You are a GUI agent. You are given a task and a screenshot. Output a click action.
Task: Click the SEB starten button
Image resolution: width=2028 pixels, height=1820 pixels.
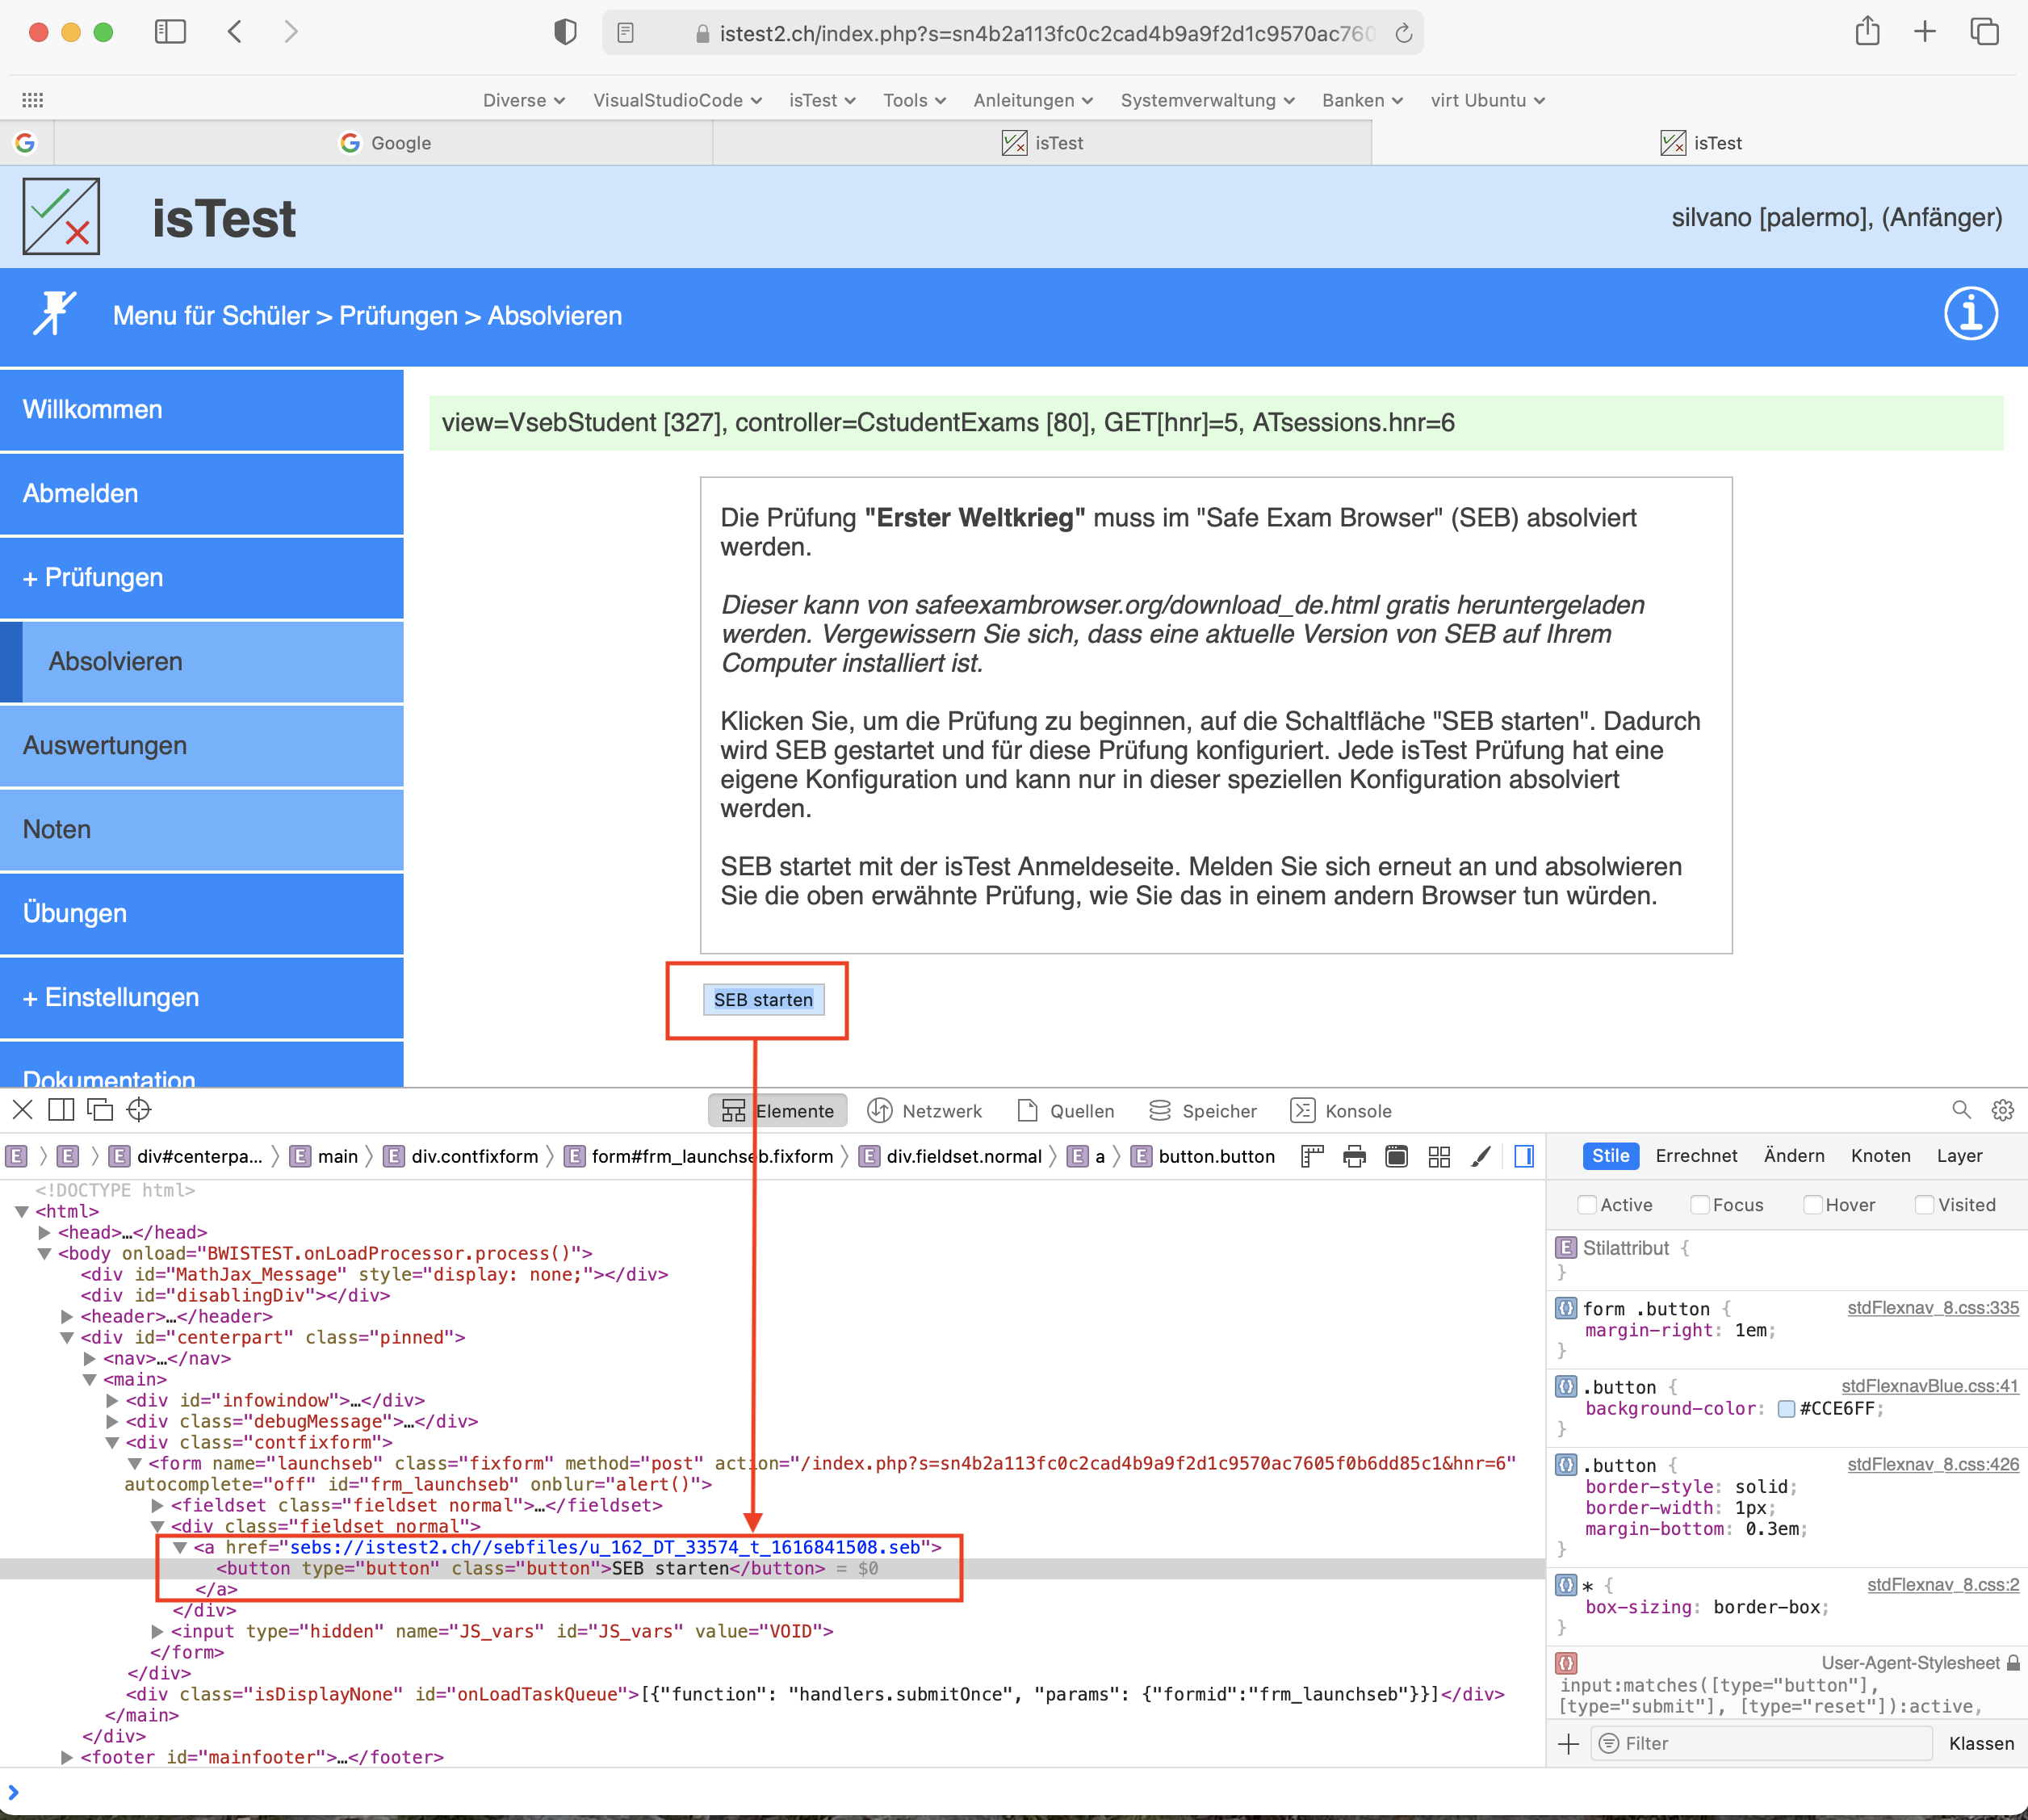(x=763, y=999)
